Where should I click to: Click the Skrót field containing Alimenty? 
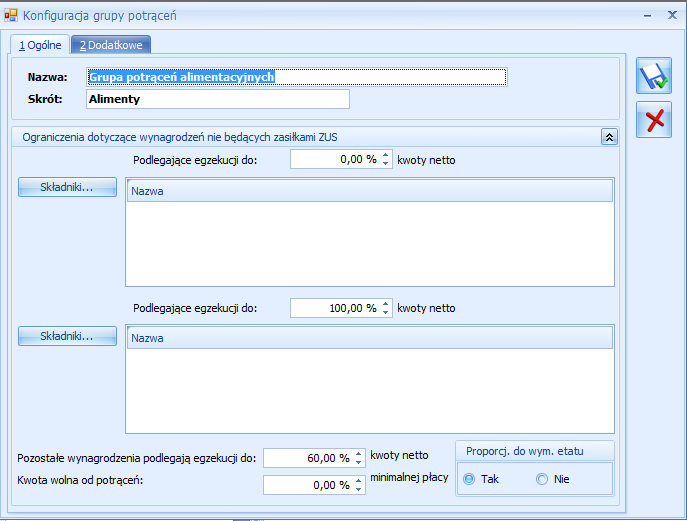(x=218, y=99)
